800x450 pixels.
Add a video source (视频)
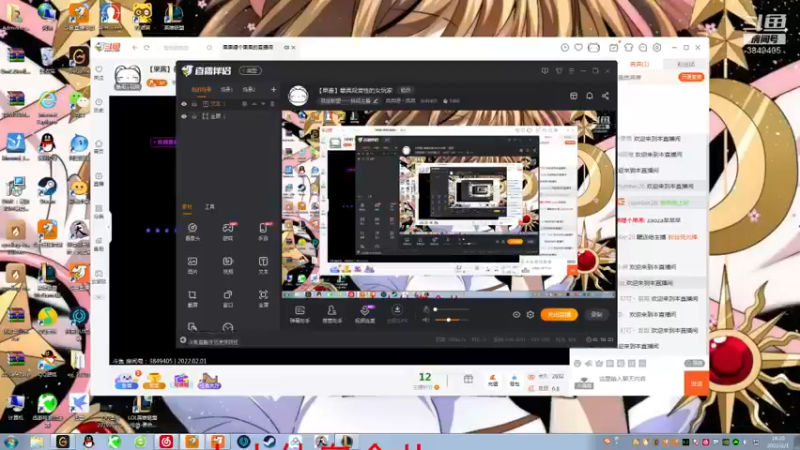click(x=228, y=265)
